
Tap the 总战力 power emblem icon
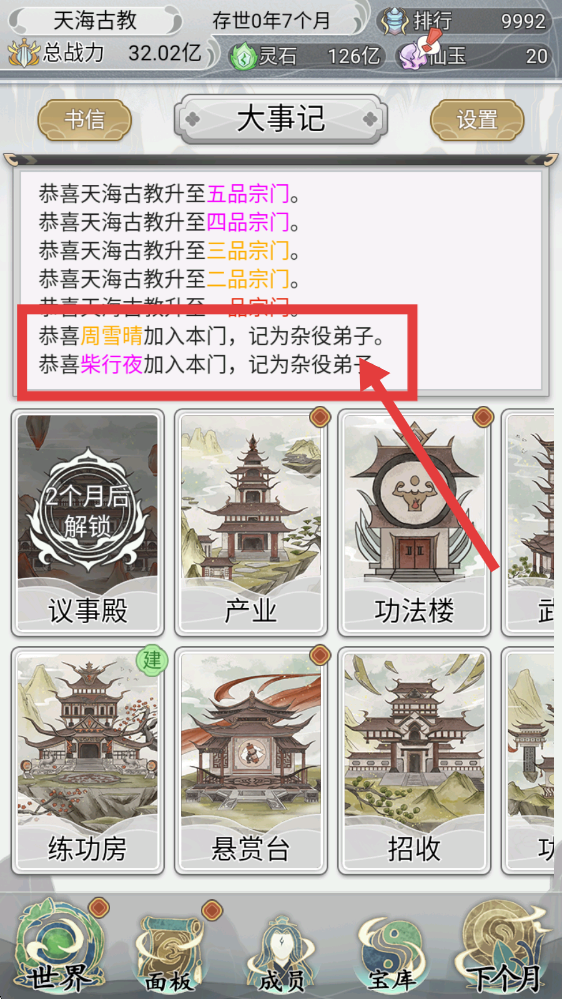(24, 54)
